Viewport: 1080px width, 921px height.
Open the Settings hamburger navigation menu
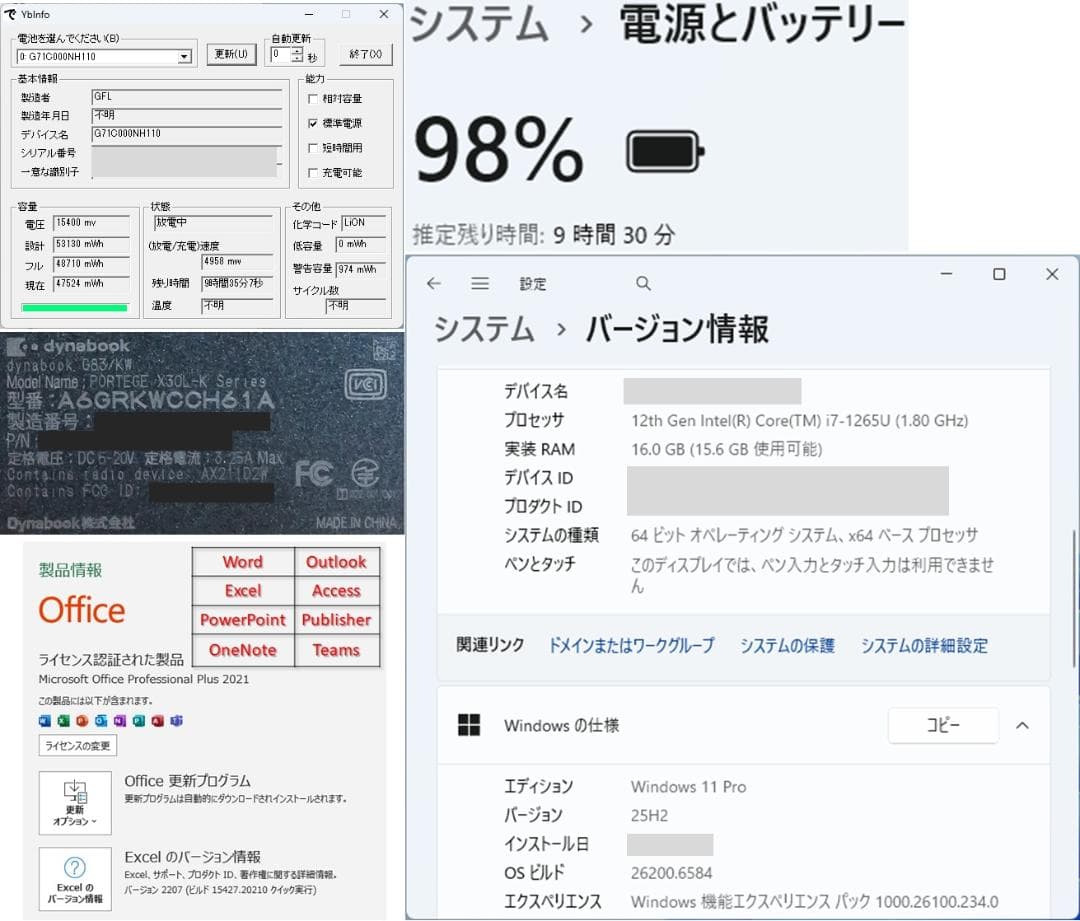479,284
